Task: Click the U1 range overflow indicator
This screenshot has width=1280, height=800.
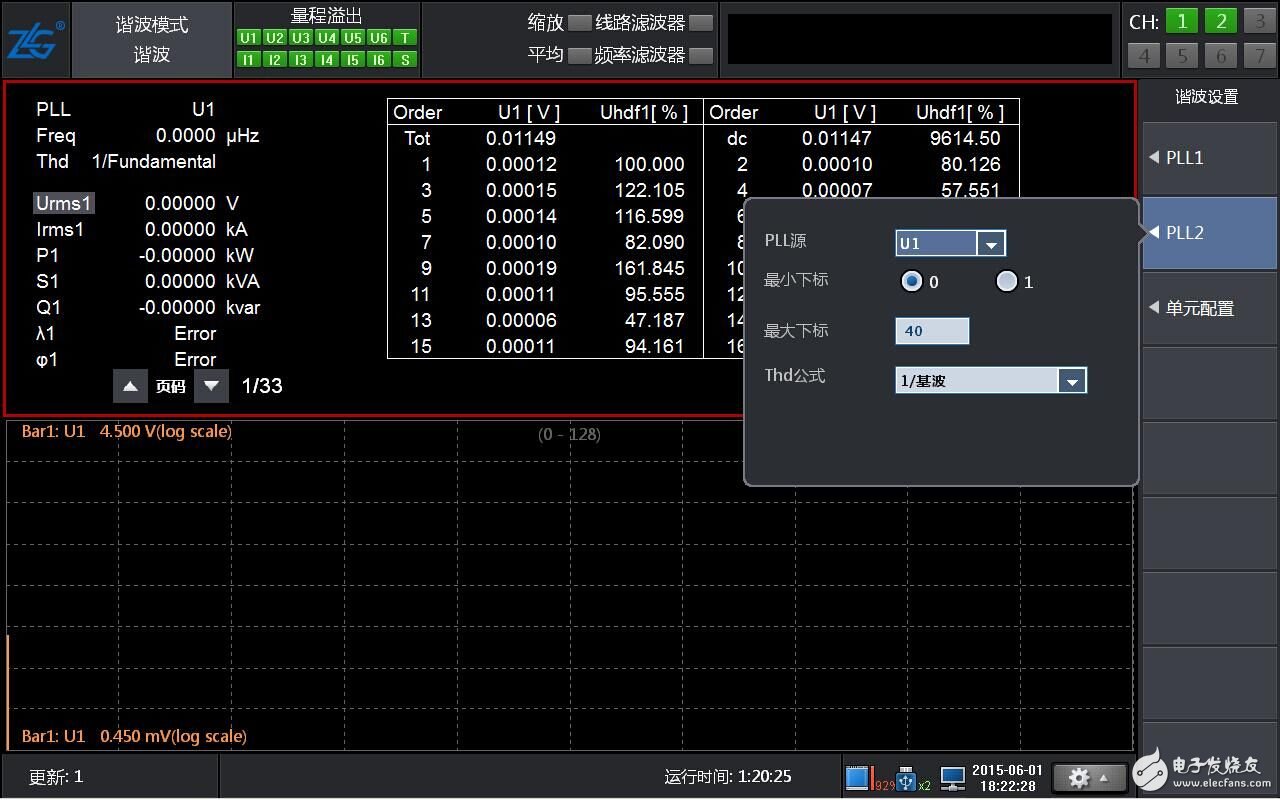Action: [x=248, y=38]
